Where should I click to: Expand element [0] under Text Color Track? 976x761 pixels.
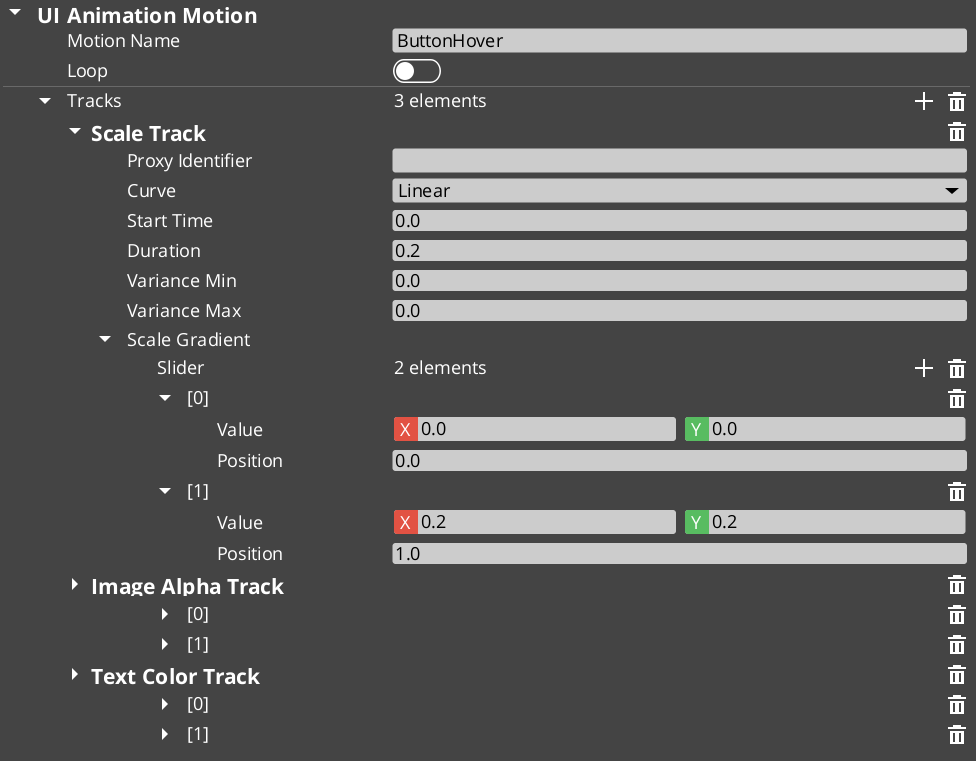[164, 704]
